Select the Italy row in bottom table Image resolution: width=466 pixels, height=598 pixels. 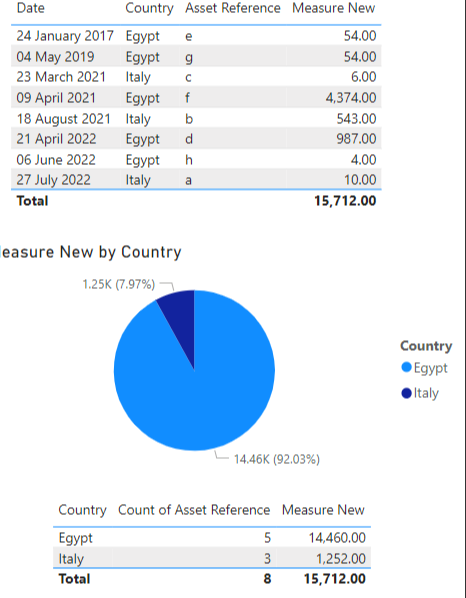[x=212, y=558]
